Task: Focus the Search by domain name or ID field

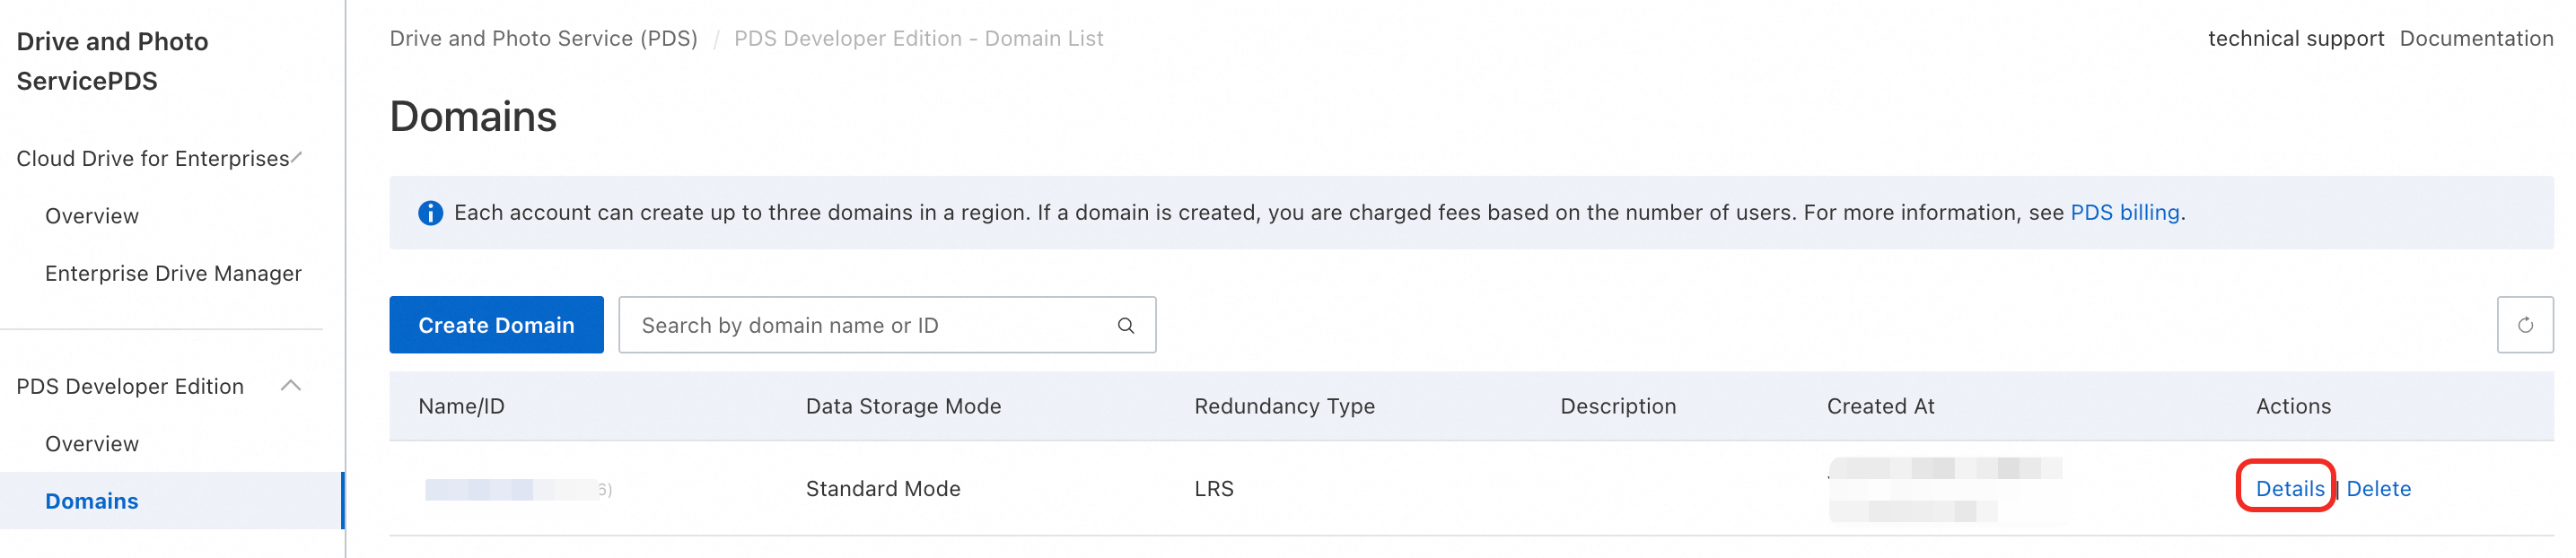Action: pyautogui.click(x=870, y=325)
